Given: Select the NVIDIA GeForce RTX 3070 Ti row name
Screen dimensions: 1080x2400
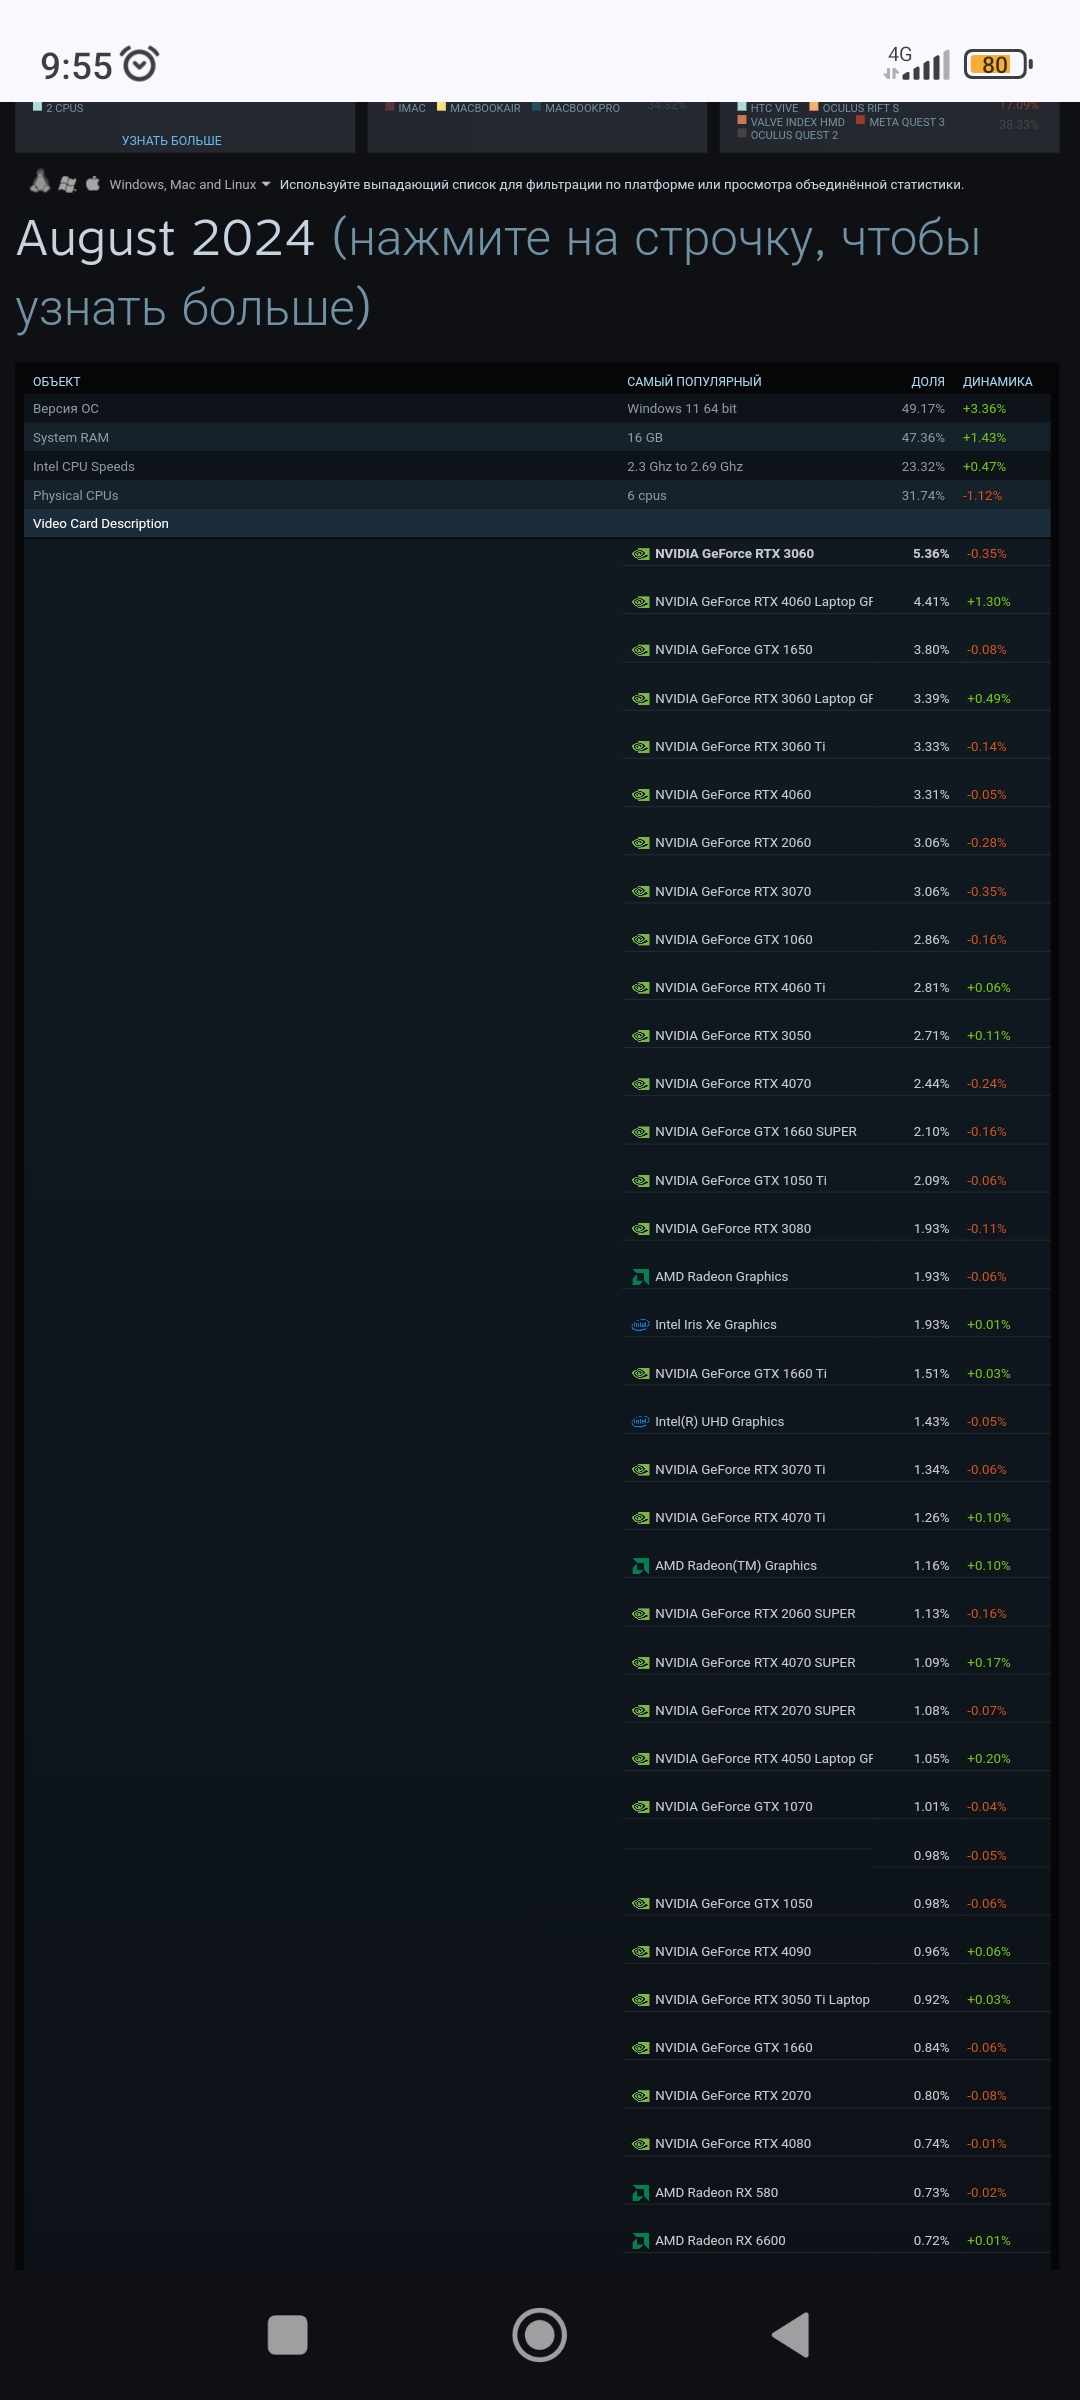Looking at the screenshot, I should [740, 1470].
